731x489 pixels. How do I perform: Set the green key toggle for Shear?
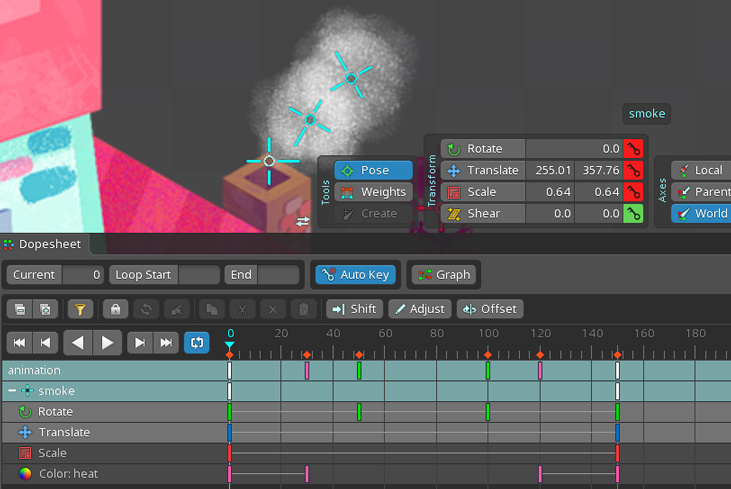click(x=633, y=213)
